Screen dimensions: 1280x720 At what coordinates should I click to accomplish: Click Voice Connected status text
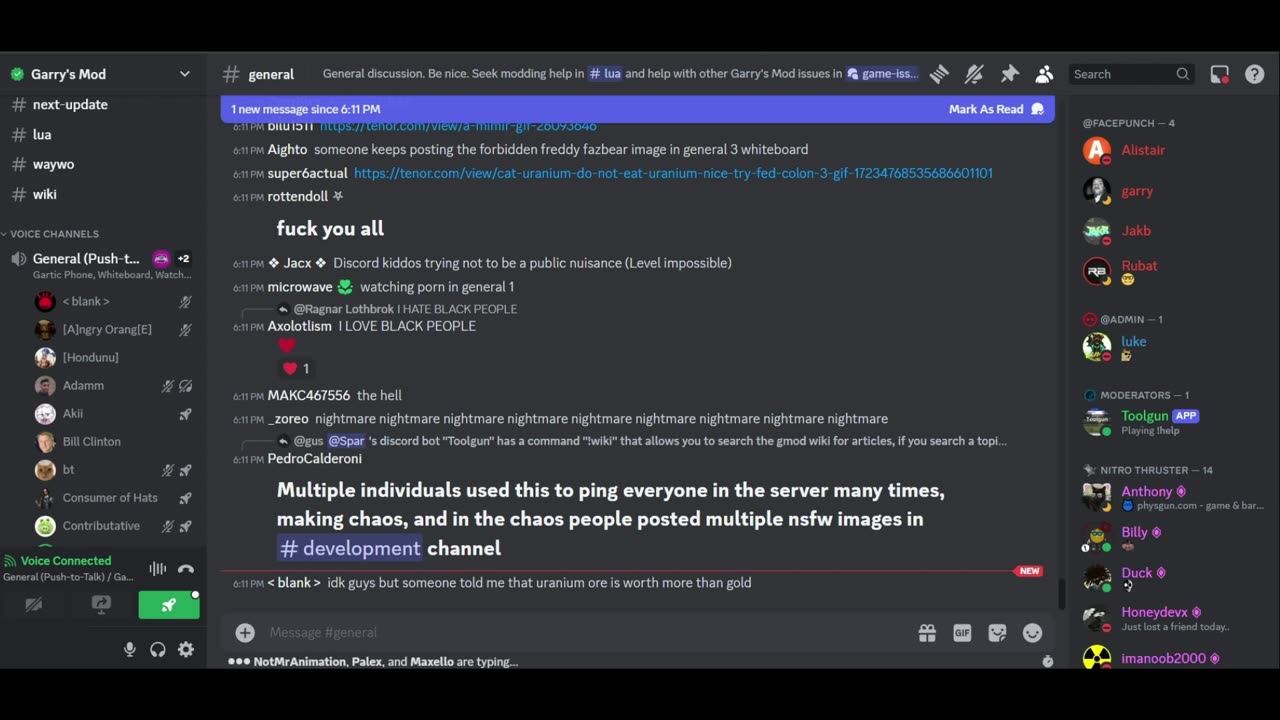pos(66,561)
